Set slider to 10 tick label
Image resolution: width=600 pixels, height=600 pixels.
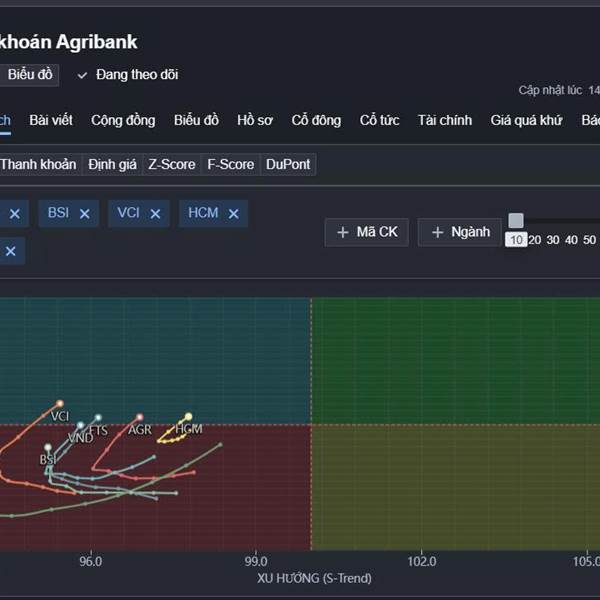516,240
